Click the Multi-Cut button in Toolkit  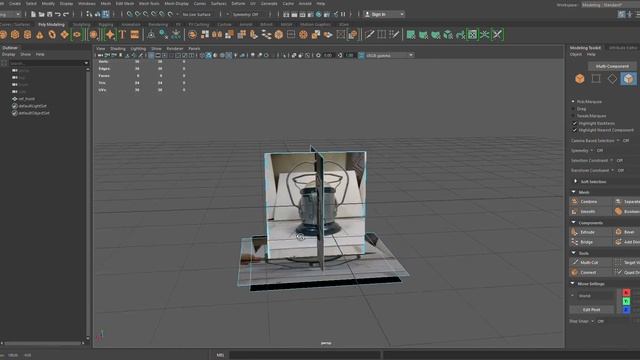pyautogui.click(x=591, y=262)
